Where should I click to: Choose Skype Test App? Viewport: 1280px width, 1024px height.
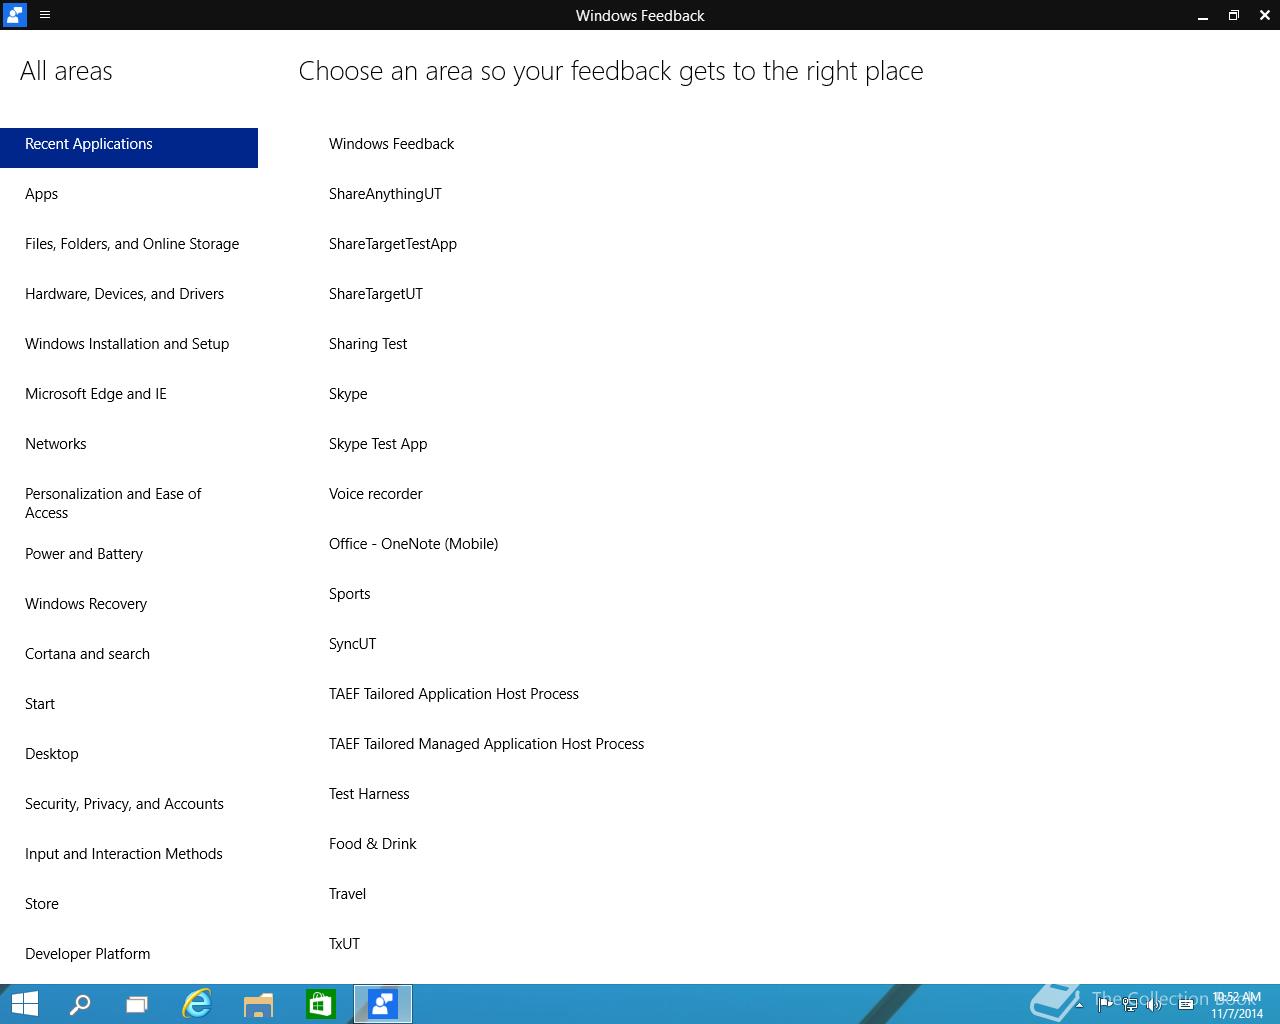(378, 444)
